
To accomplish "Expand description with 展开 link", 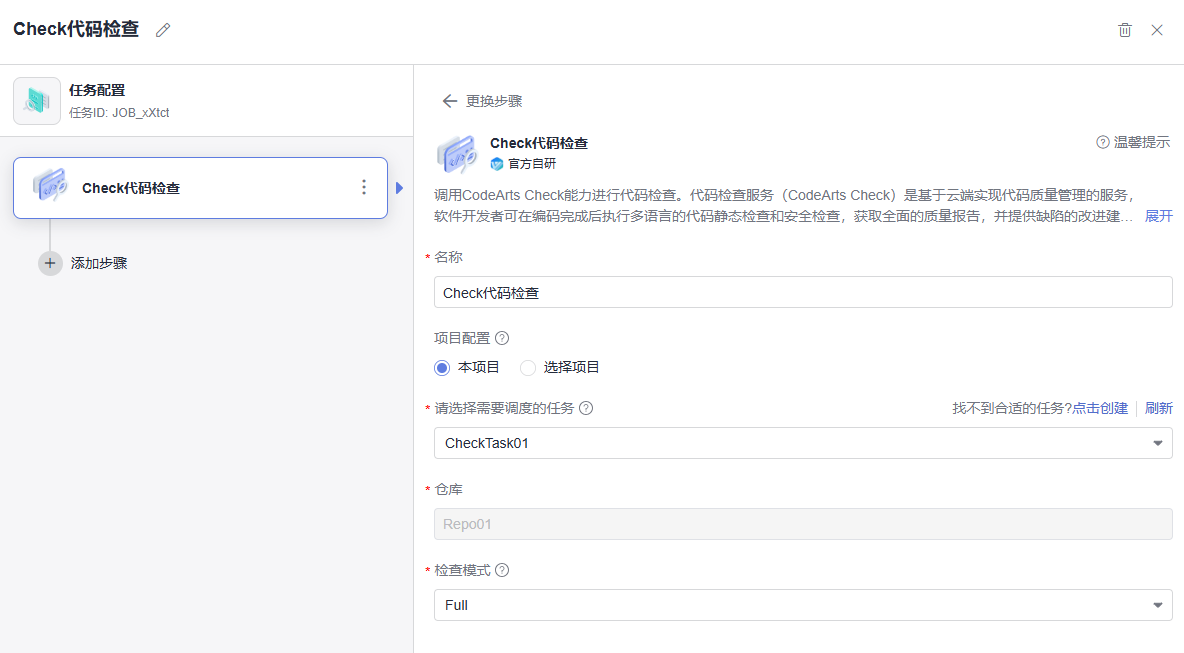I will click(x=1158, y=217).
